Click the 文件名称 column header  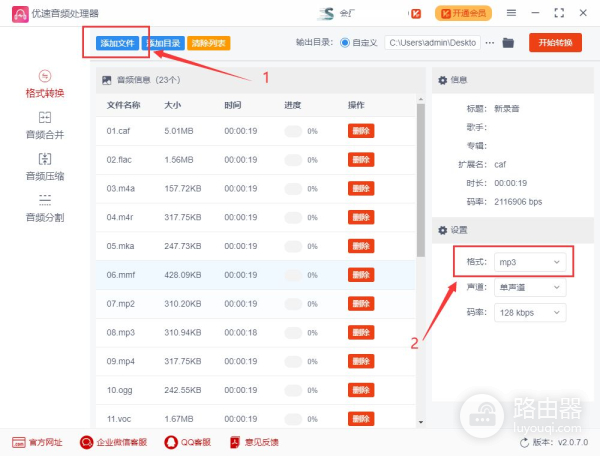click(x=123, y=105)
